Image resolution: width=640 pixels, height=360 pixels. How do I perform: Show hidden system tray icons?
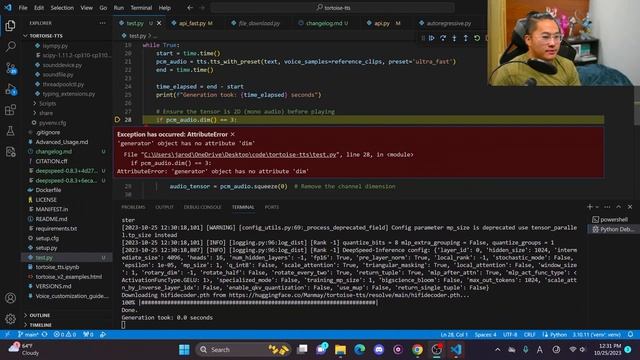(x=498, y=349)
